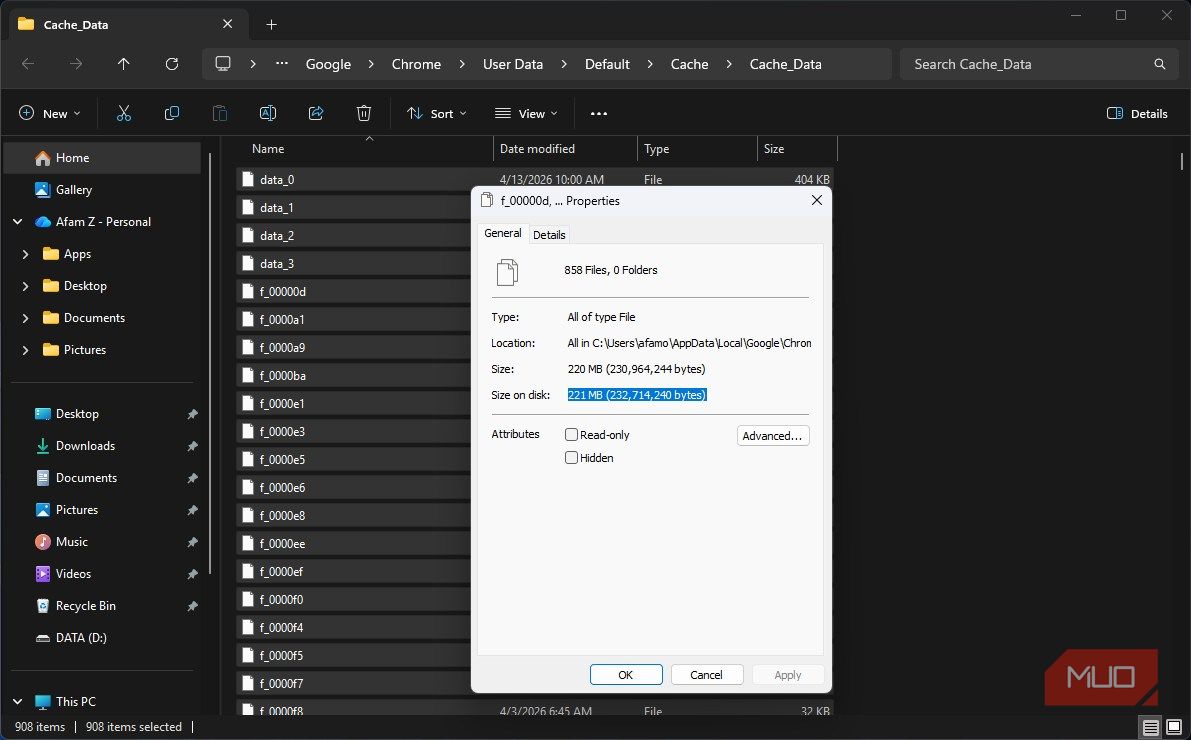Switch to large thumbnails view icon in status bar
This screenshot has width=1191, height=740.
[x=1174, y=727]
